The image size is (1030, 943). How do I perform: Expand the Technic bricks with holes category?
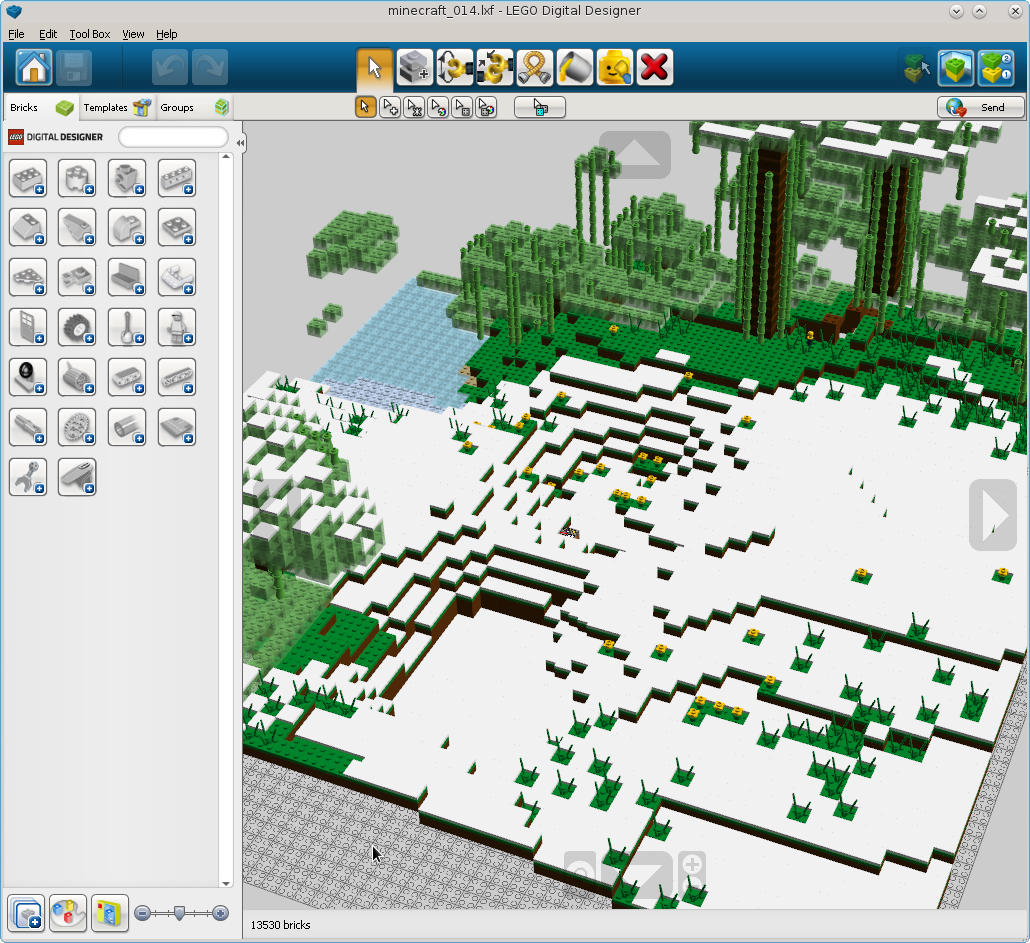tap(177, 178)
